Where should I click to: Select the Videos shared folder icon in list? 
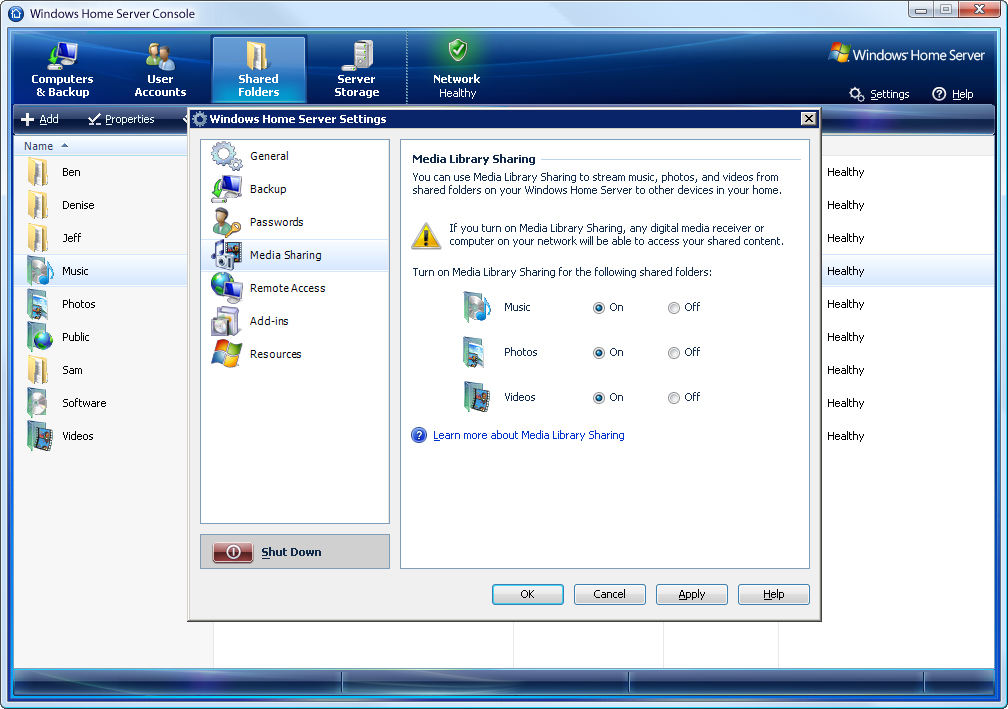39,436
